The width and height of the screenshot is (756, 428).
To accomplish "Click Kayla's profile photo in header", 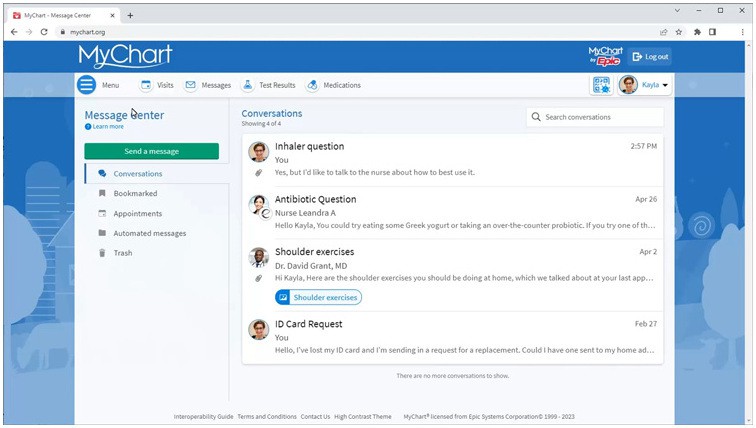I will (x=628, y=85).
